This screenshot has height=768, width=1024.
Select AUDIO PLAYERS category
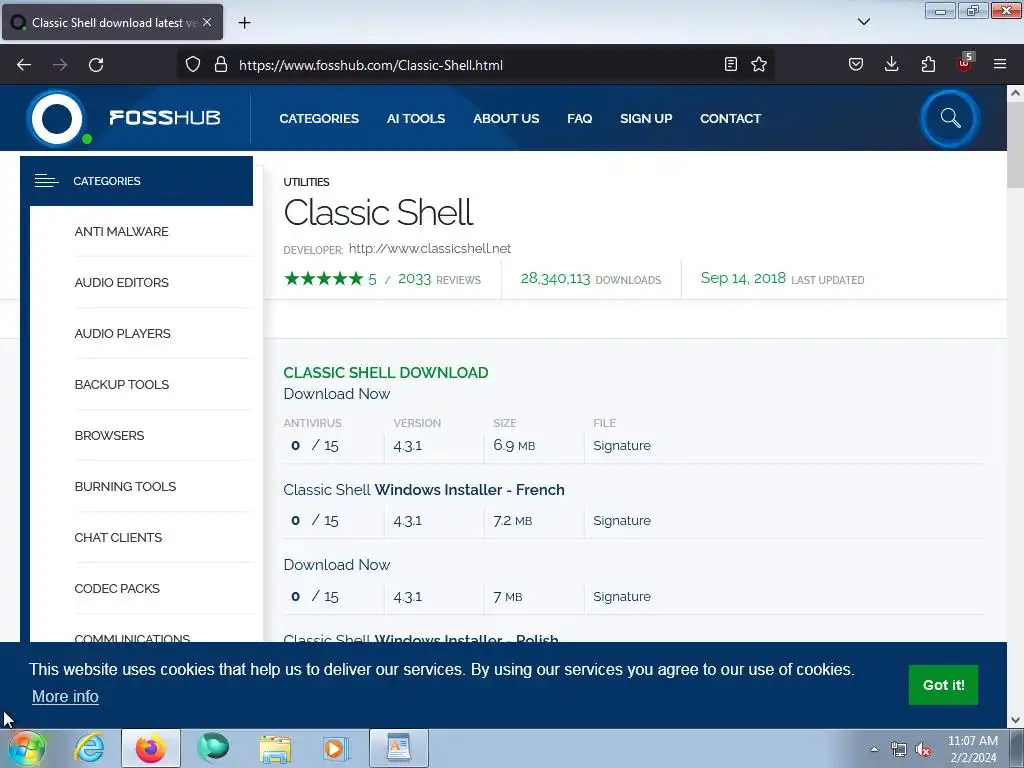pyautogui.click(x=122, y=333)
